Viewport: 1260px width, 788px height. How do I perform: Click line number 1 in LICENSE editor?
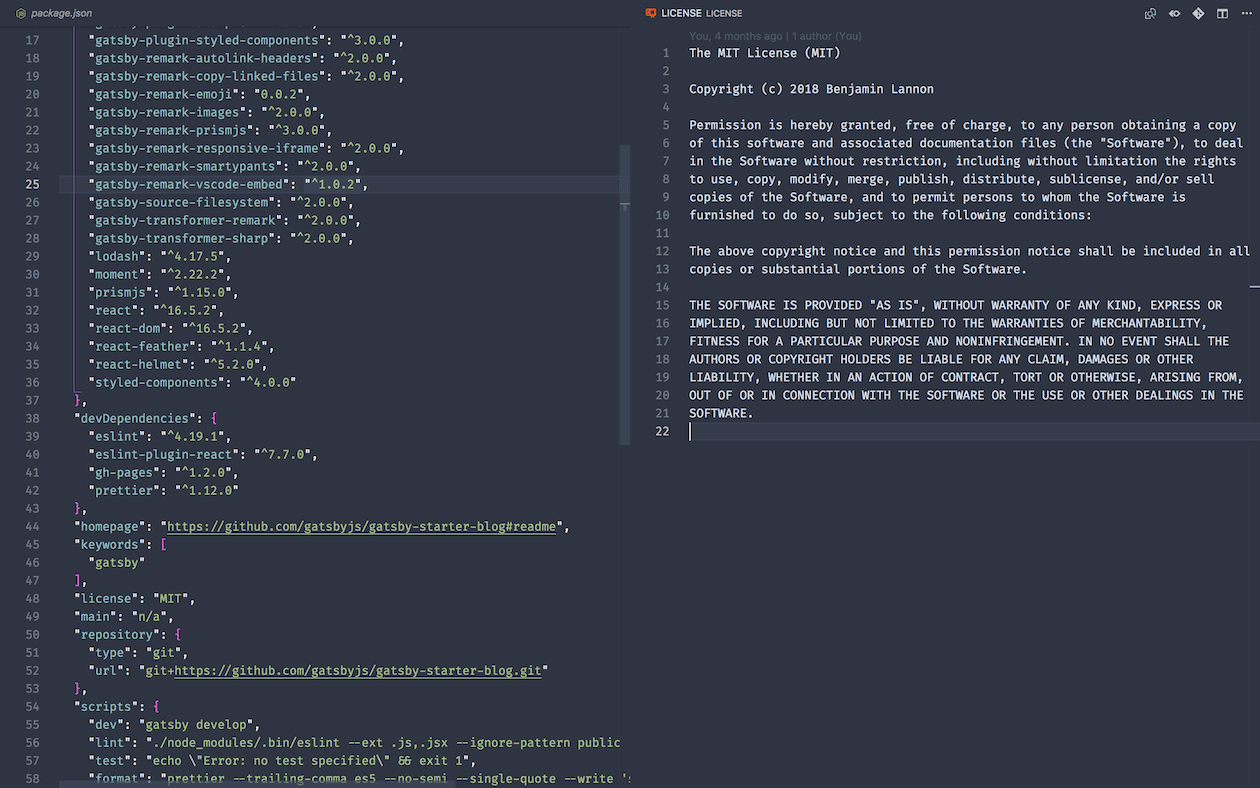click(x=665, y=53)
